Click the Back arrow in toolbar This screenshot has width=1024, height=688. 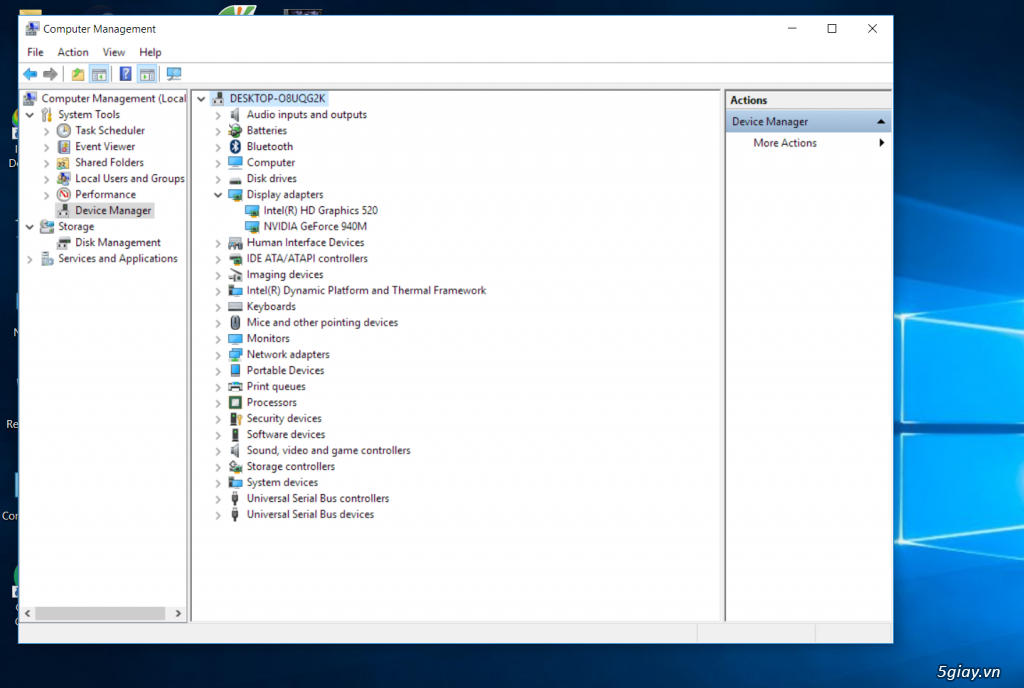point(30,74)
